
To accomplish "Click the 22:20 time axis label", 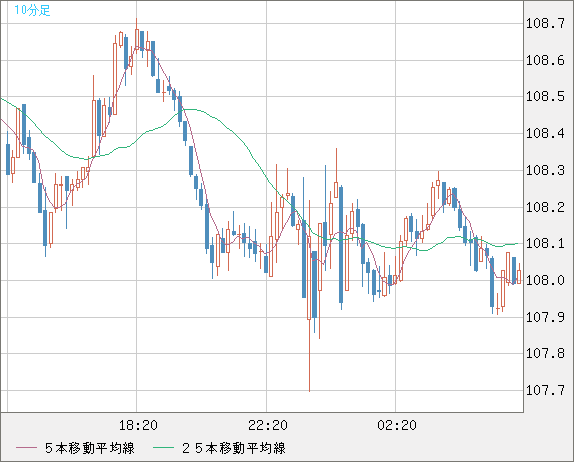I will (268, 425).
